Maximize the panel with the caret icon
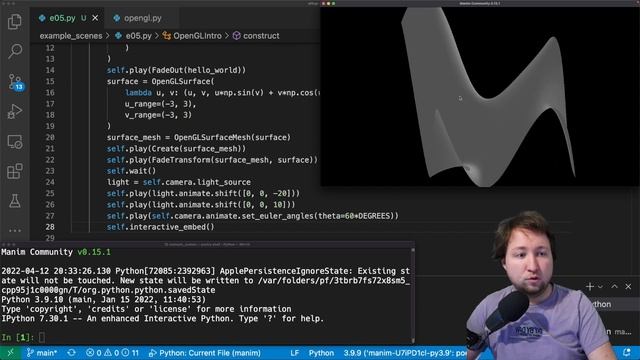This screenshot has width=640, height=360. [614, 287]
